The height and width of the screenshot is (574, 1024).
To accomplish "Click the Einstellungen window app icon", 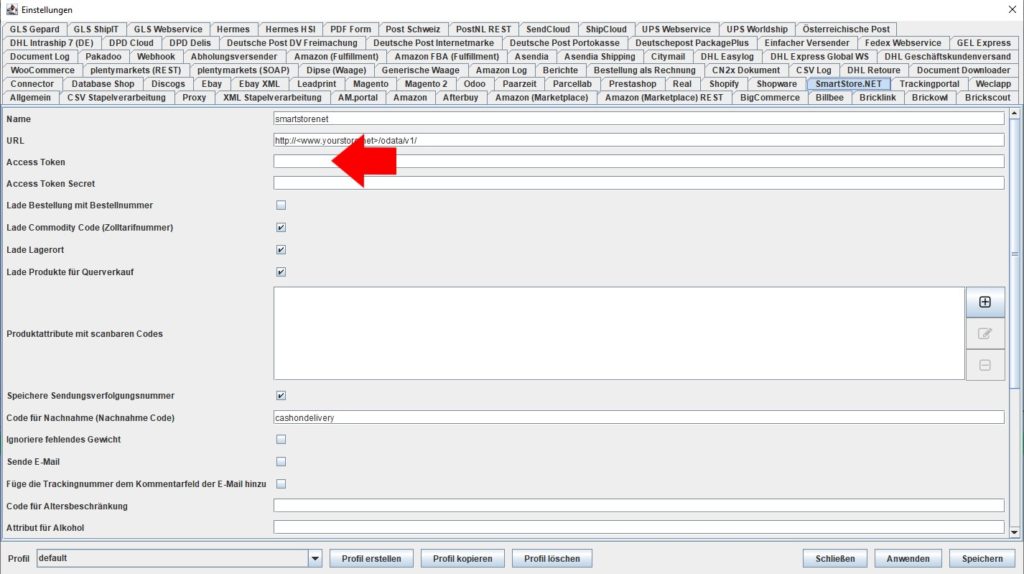I will 12,10.
